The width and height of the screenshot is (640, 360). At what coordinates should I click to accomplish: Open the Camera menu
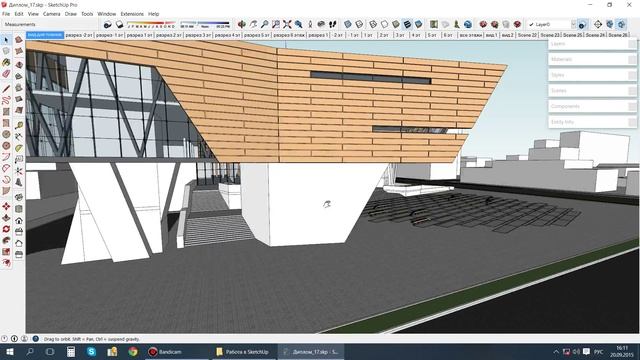(x=51, y=14)
